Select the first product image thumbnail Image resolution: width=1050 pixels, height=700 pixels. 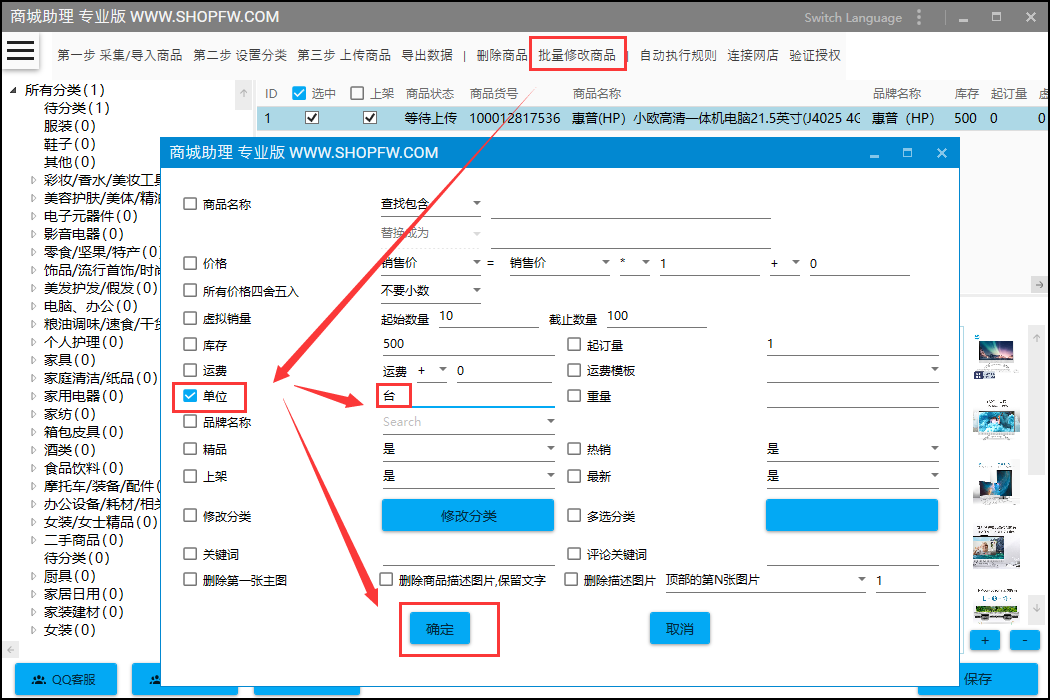coord(996,358)
